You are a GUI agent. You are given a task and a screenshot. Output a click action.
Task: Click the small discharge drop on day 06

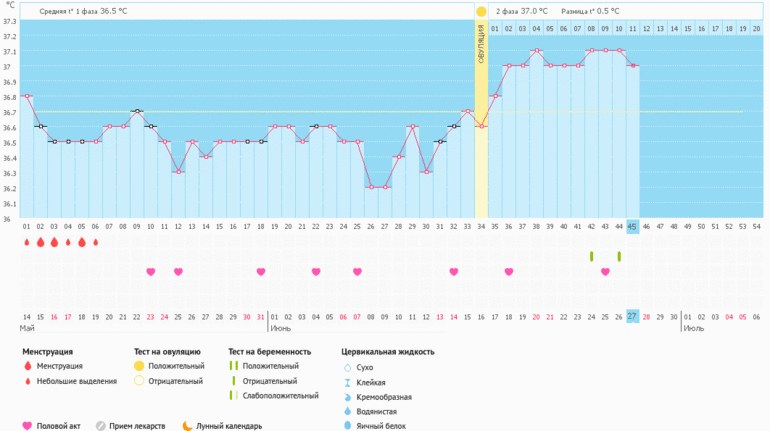96,242
